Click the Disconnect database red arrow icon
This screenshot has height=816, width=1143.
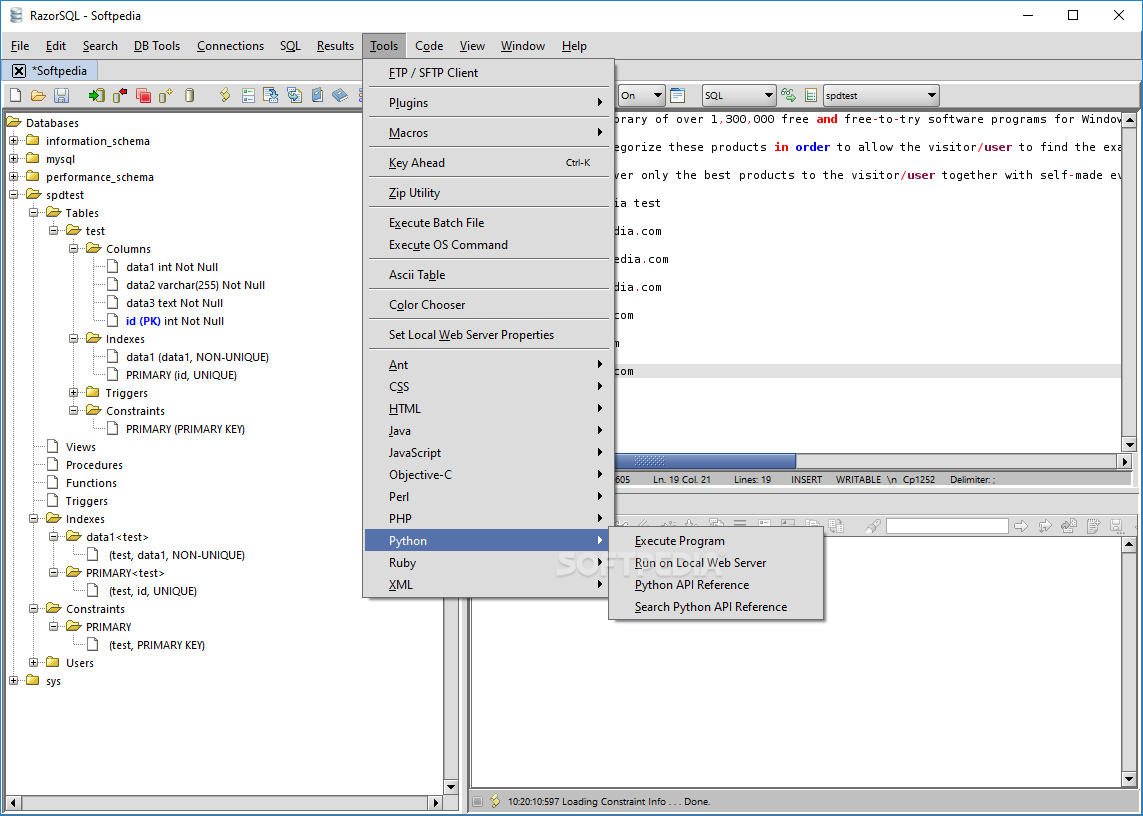(x=120, y=96)
